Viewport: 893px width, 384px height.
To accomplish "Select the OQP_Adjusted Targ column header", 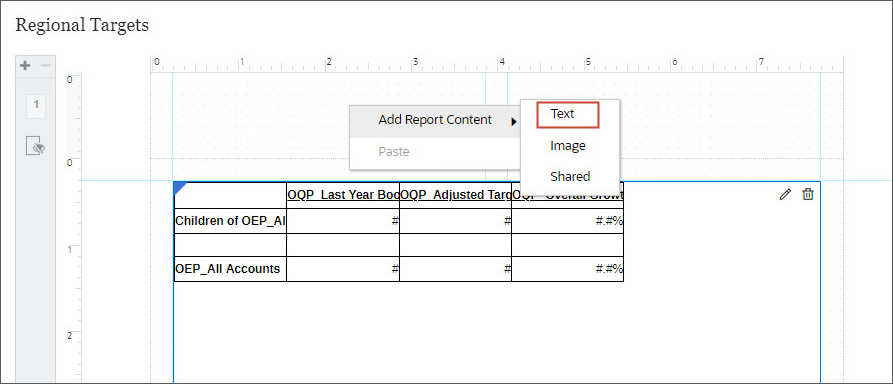I will tap(456, 195).
